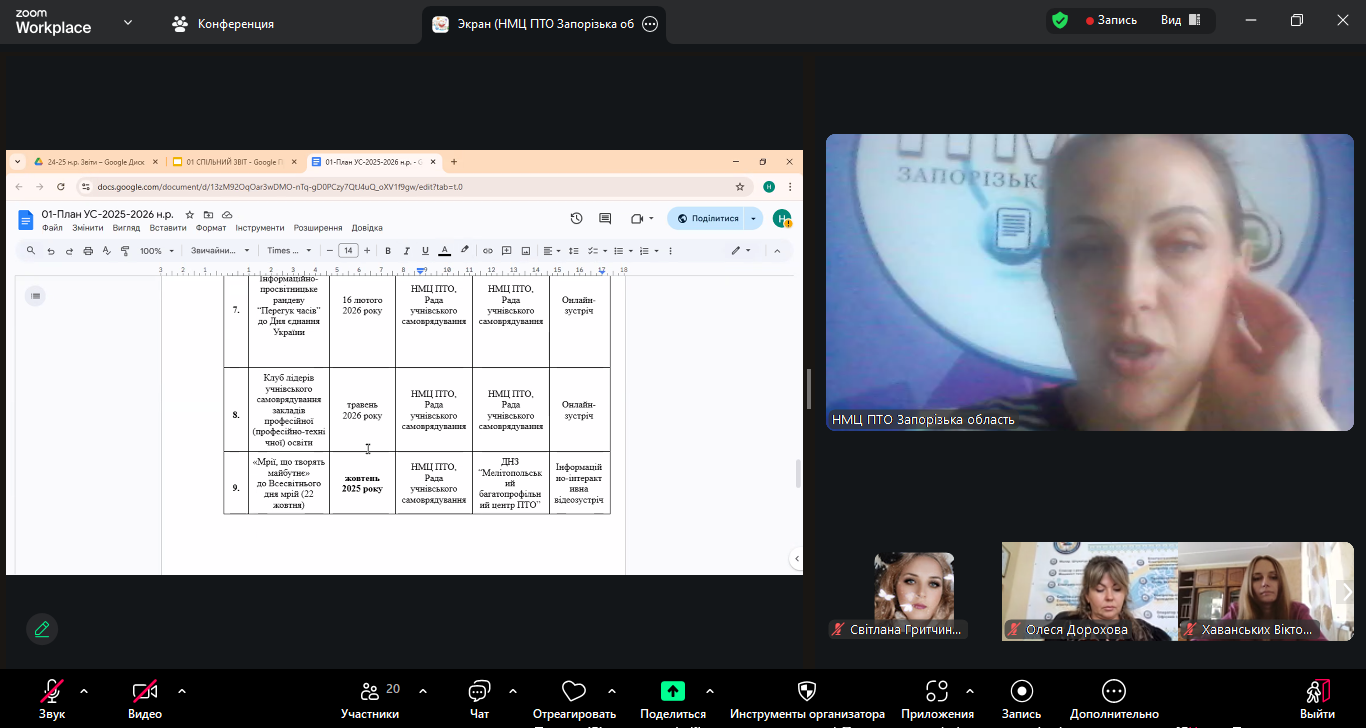Screen dimensions: 1366x728
Task: Open Инструменты организатора host tools
Action: coord(806,692)
